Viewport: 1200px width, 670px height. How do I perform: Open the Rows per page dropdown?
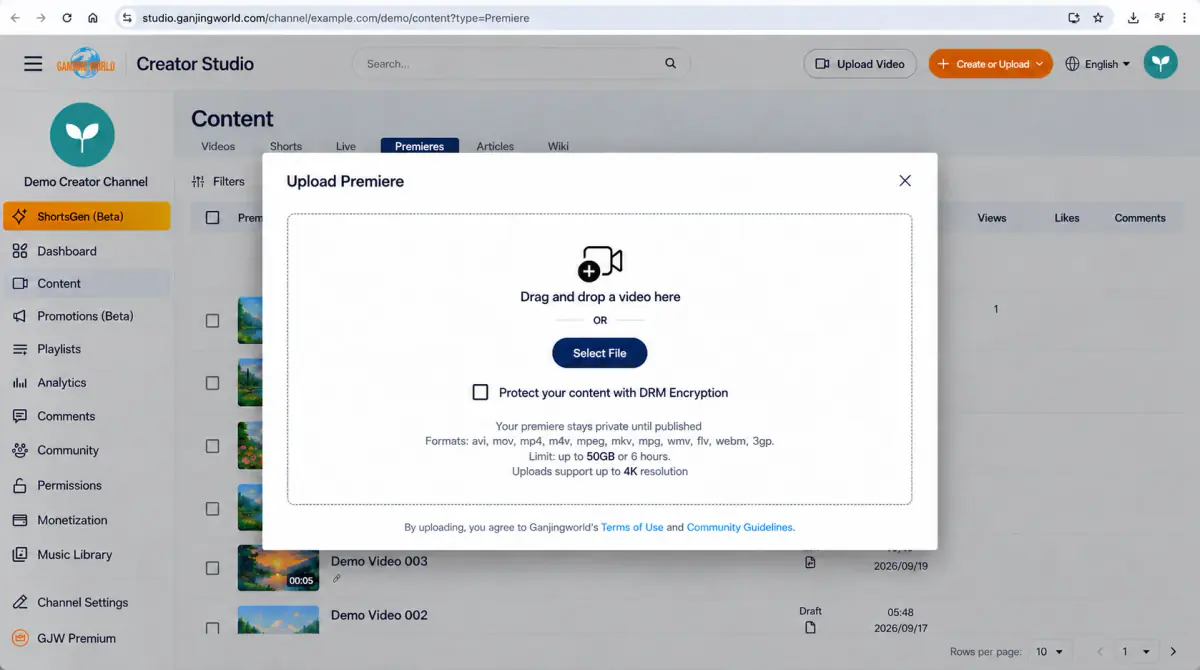(1049, 651)
